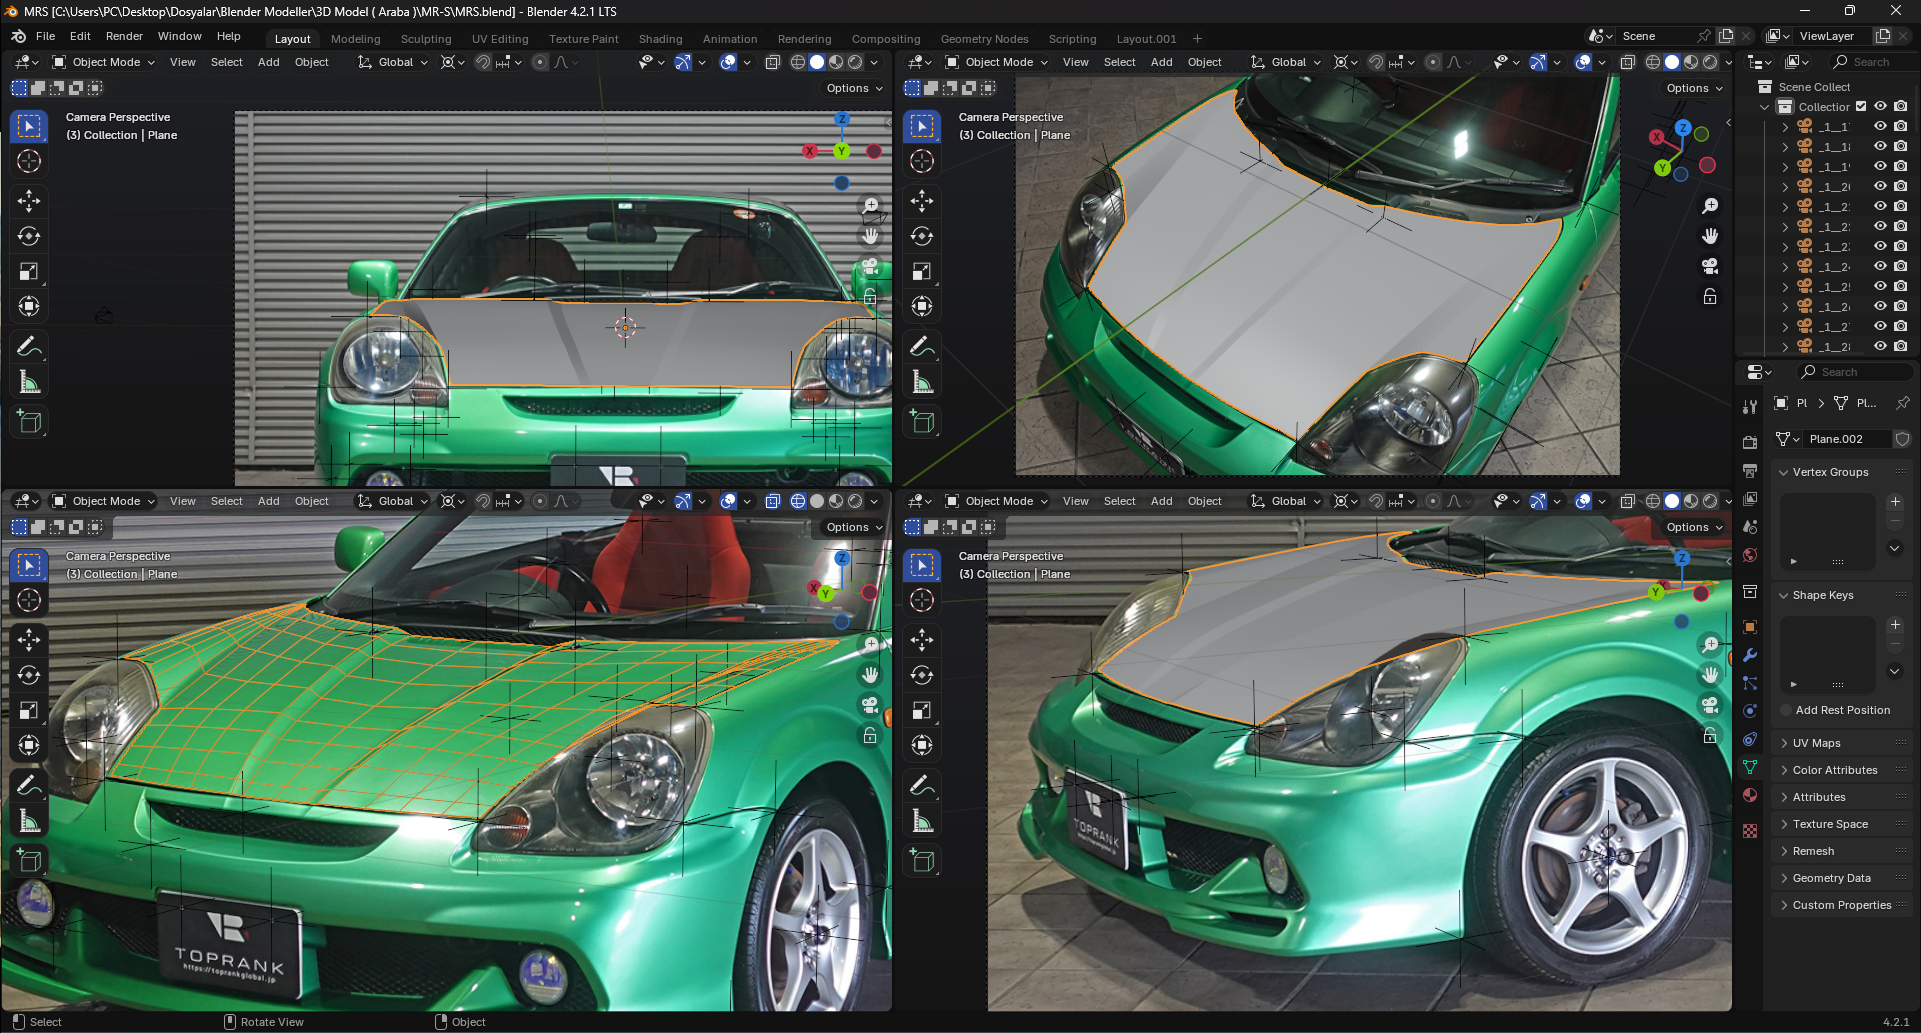Open Options button in bottom-right viewport

pos(1694,527)
